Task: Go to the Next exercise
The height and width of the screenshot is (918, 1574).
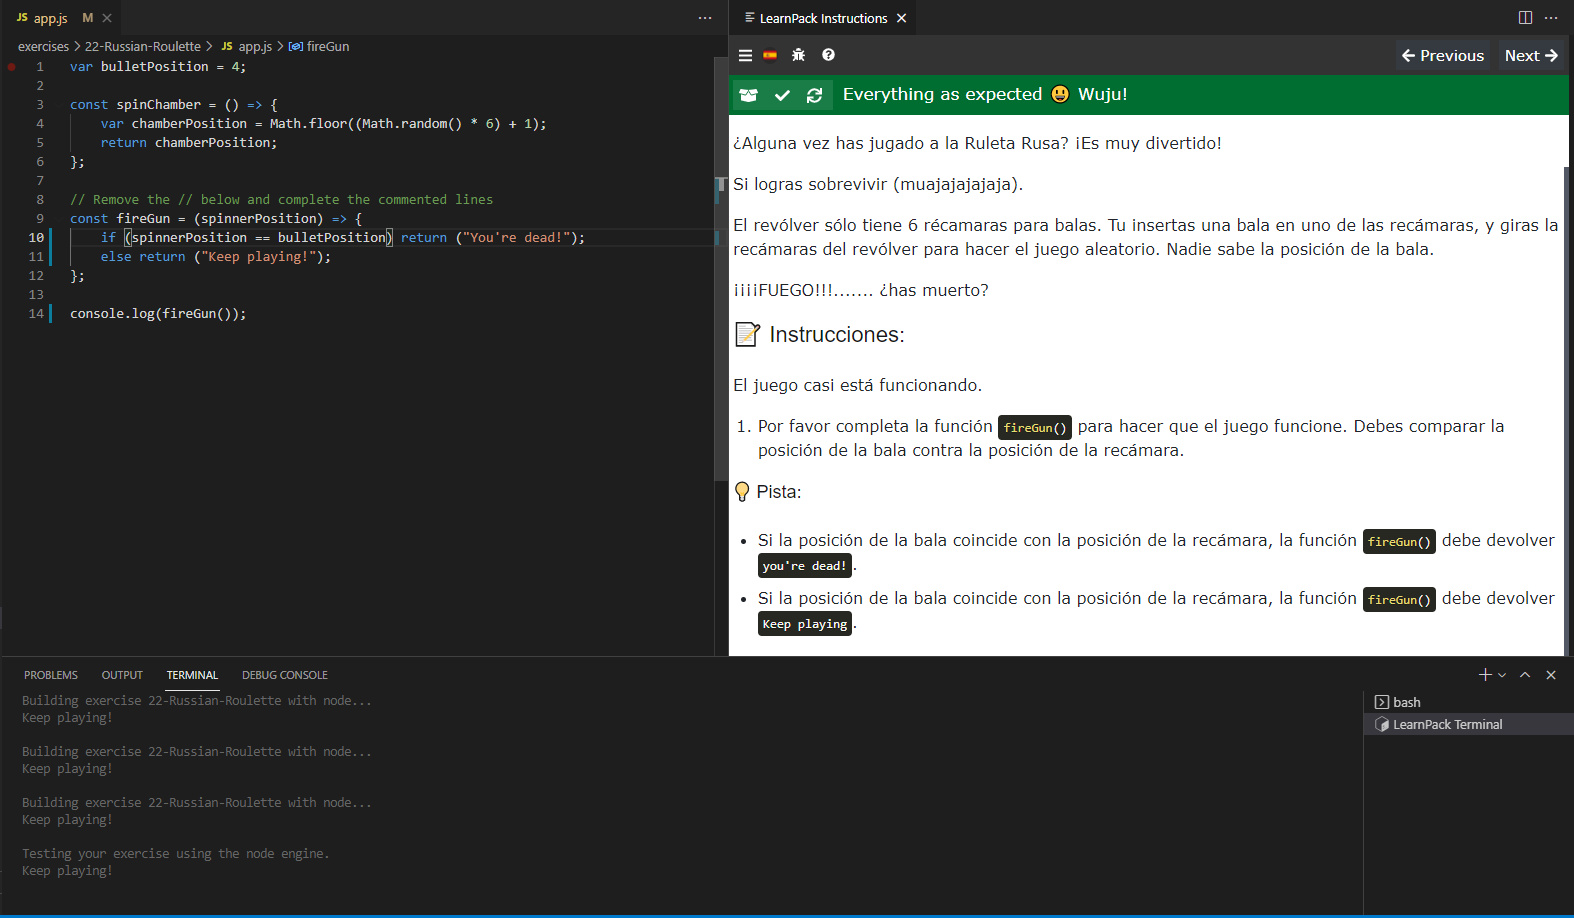Action: click(x=1531, y=56)
